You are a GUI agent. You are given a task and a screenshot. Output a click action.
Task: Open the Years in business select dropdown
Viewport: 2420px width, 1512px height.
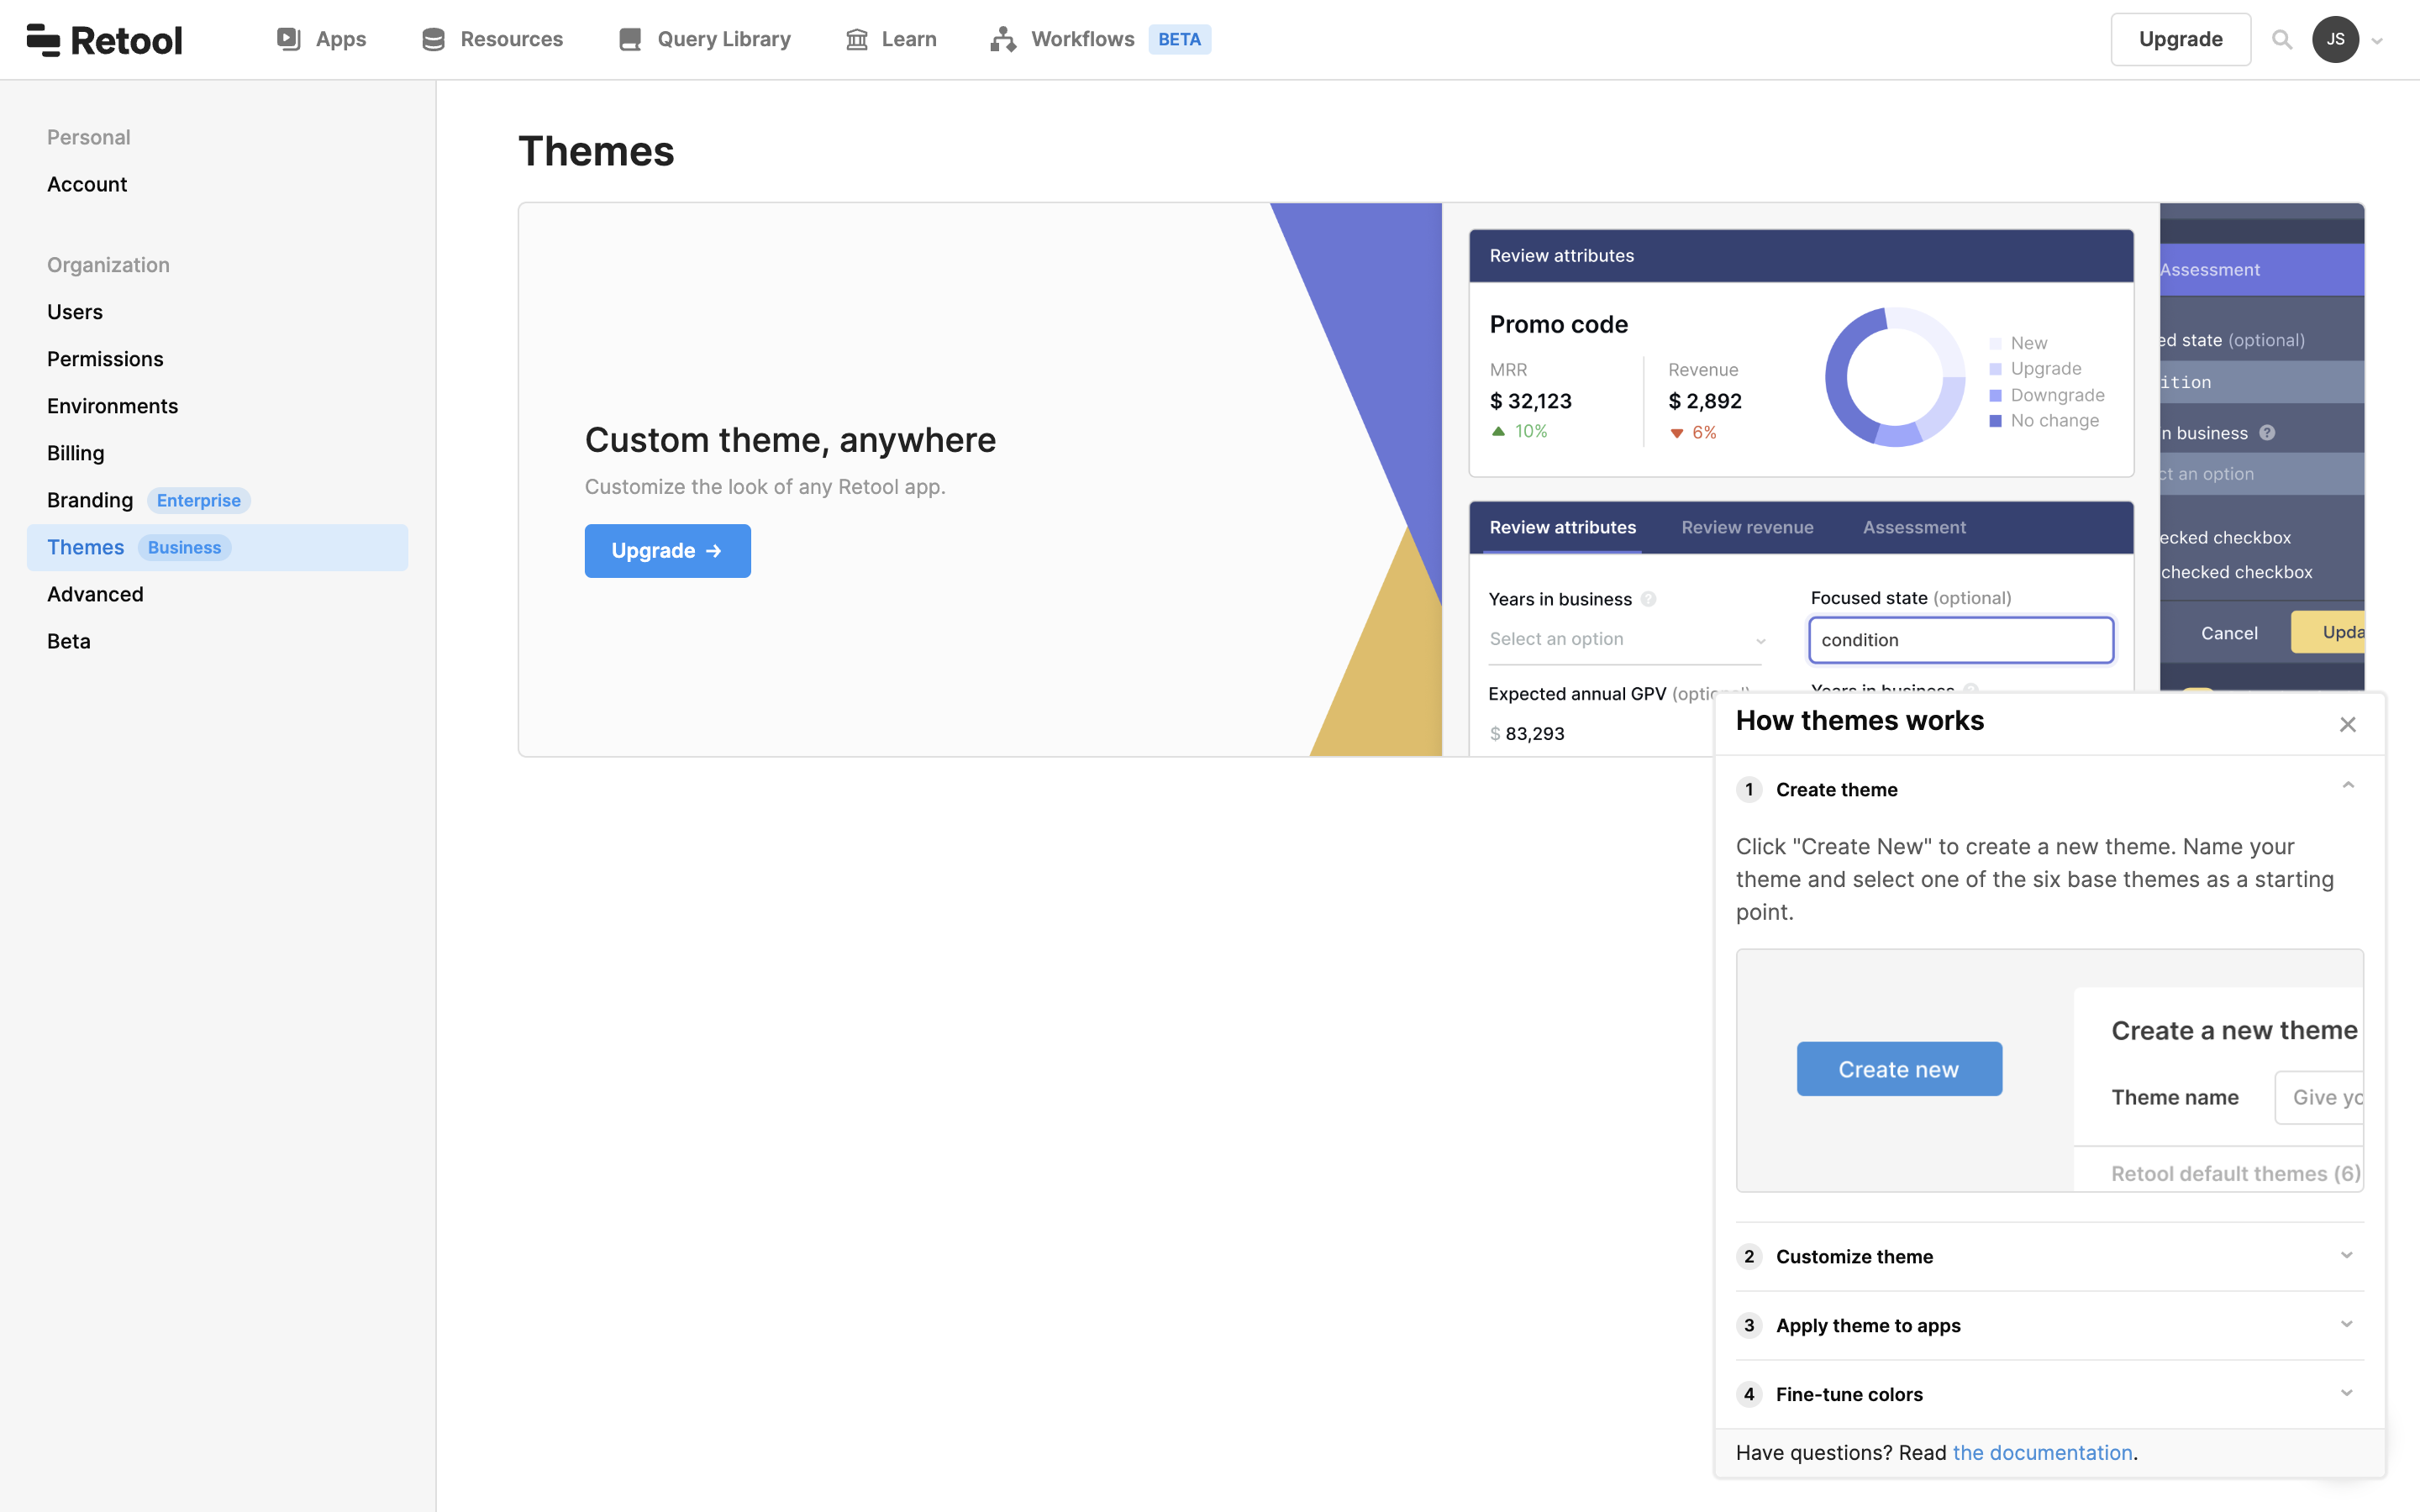pos(1627,639)
